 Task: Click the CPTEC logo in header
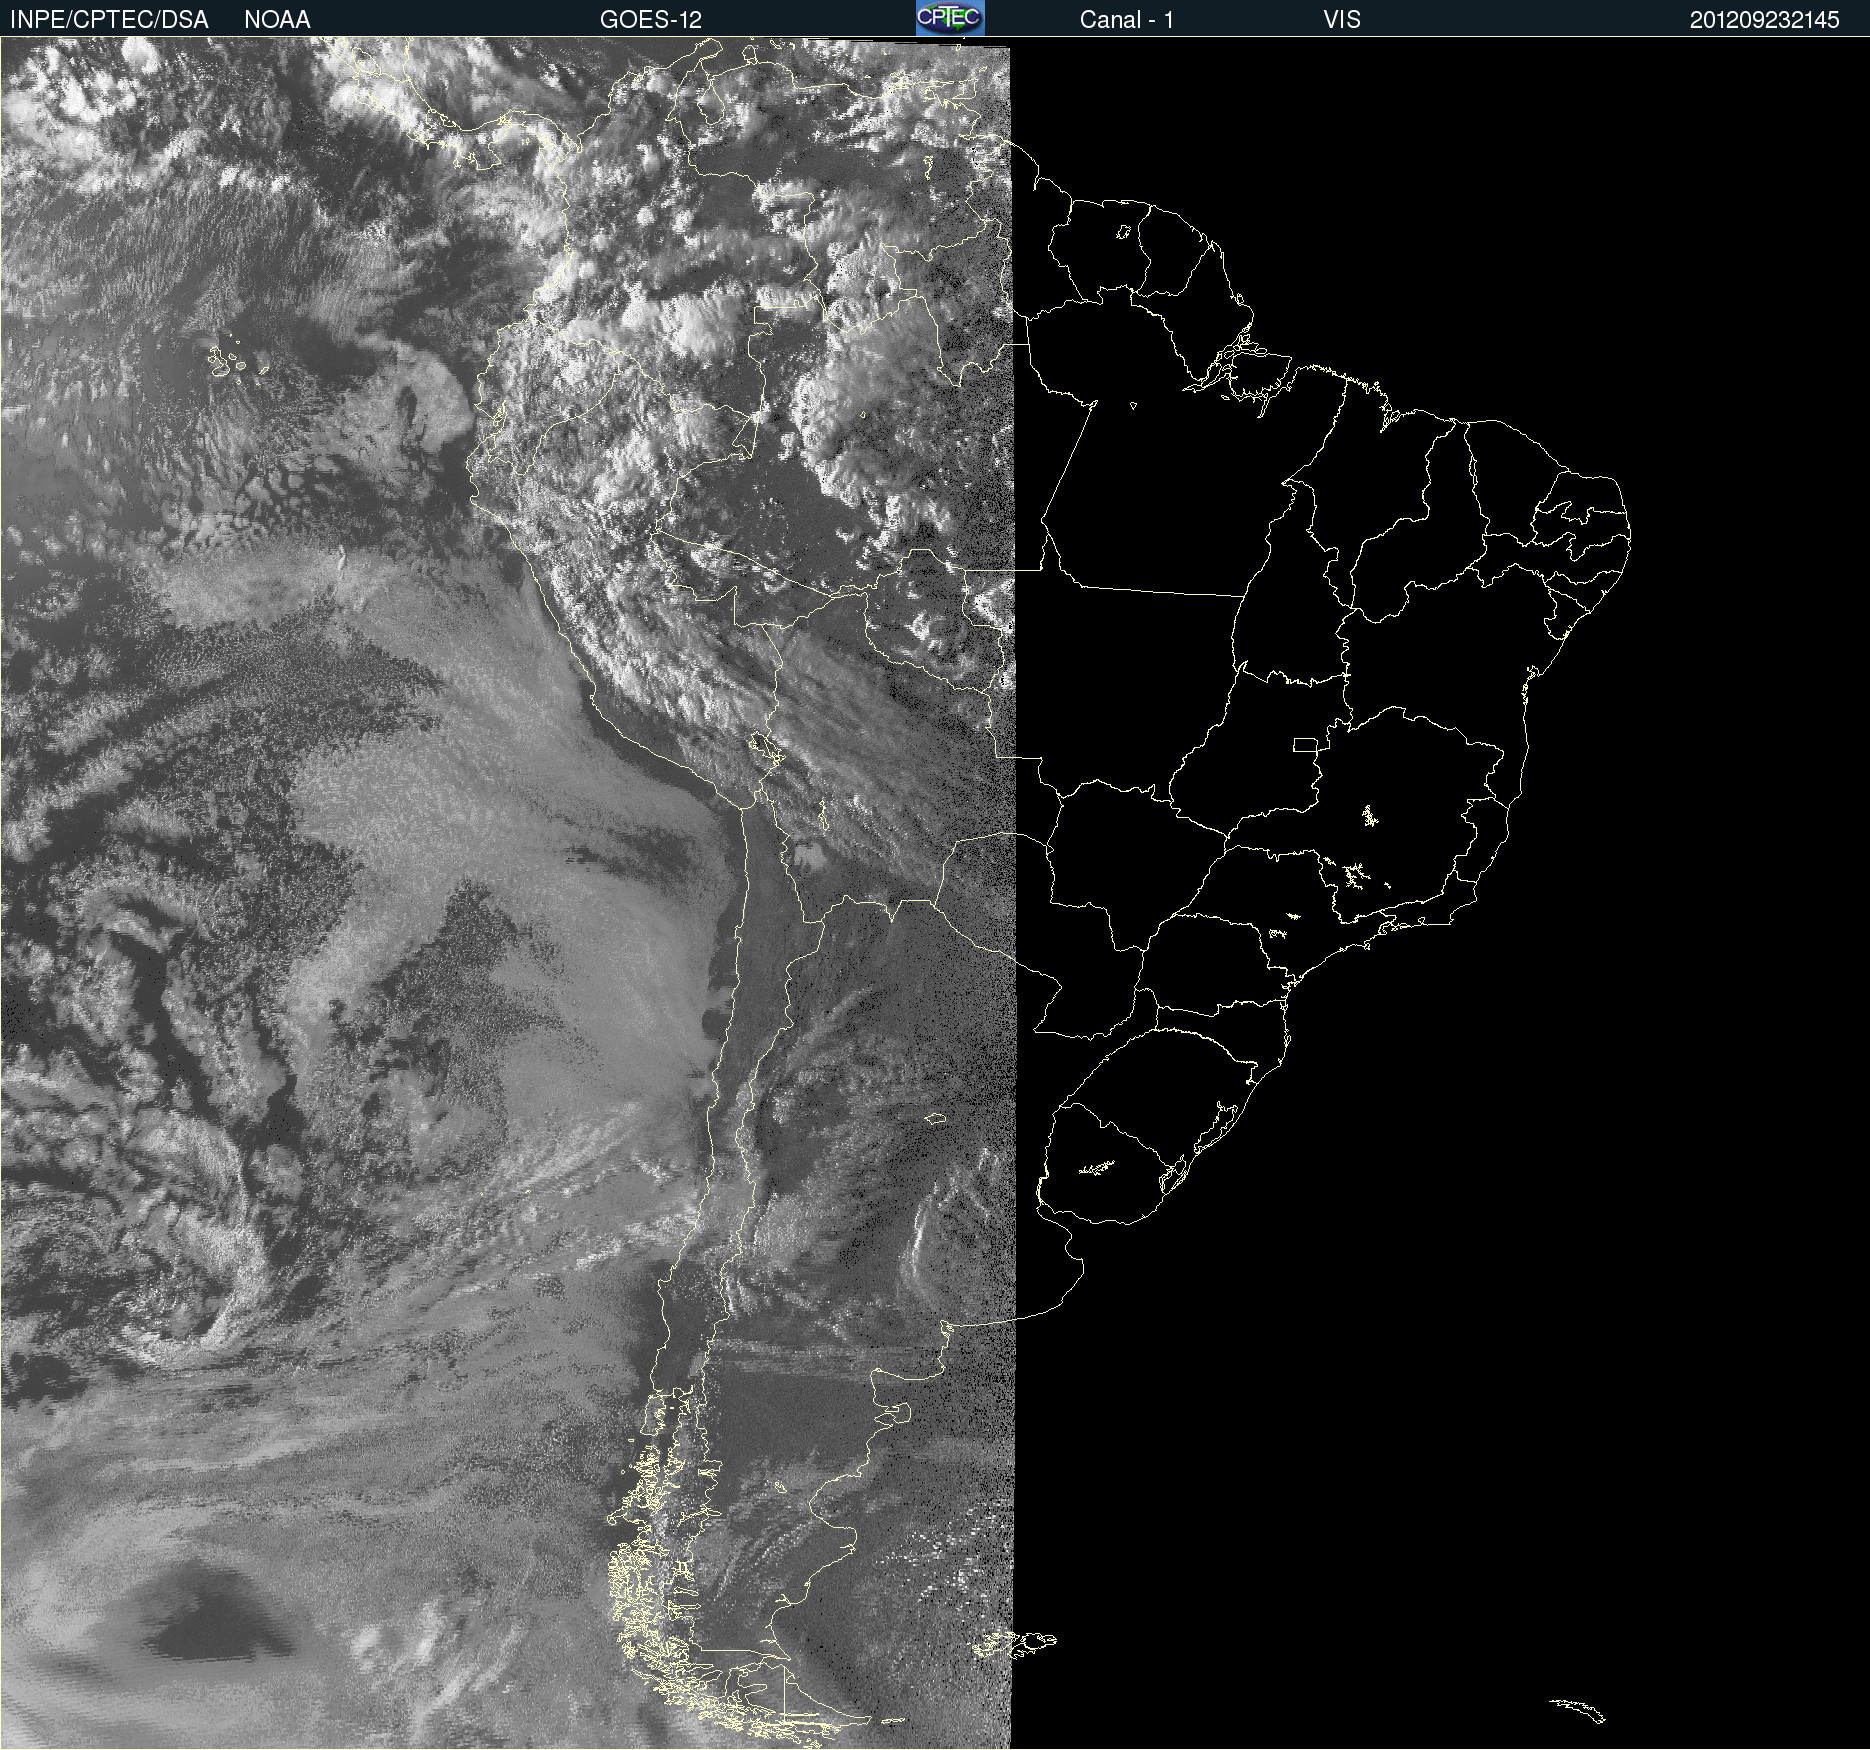(950, 18)
